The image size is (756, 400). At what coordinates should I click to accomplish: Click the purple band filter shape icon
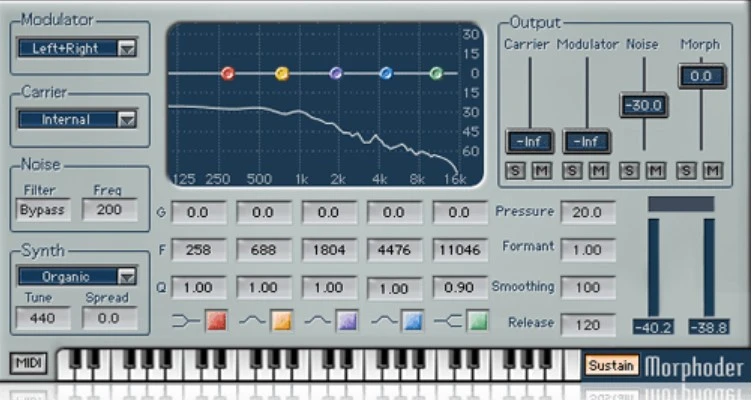click(347, 321)
